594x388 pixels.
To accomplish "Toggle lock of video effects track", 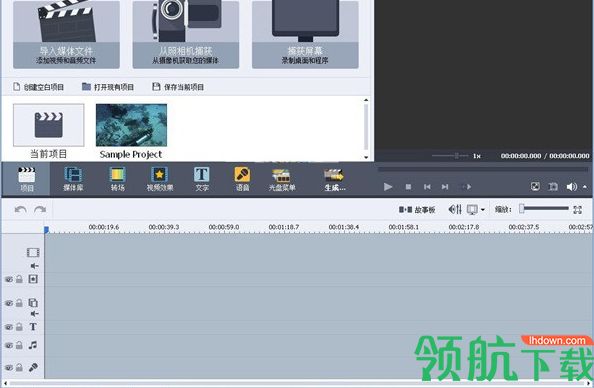I will click(19, 279).
